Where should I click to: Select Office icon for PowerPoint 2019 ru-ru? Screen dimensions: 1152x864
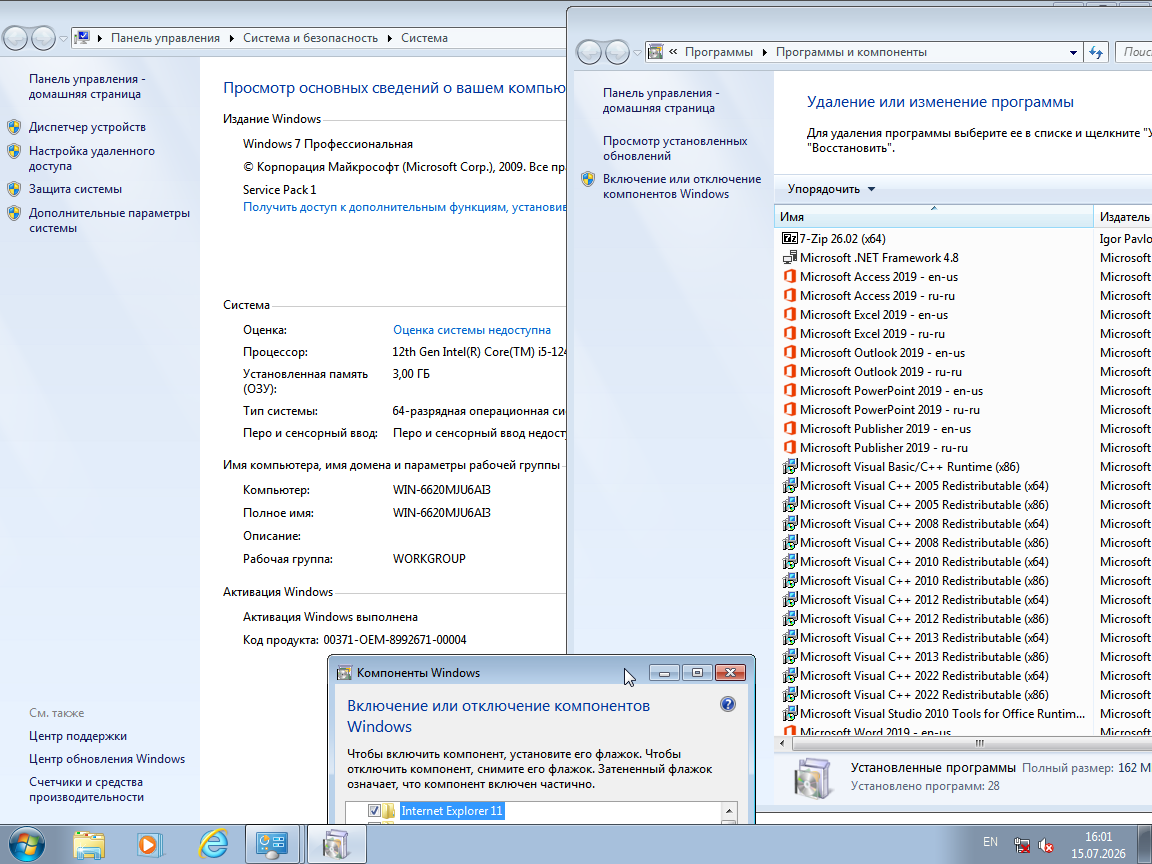click(x=789, y=409)
